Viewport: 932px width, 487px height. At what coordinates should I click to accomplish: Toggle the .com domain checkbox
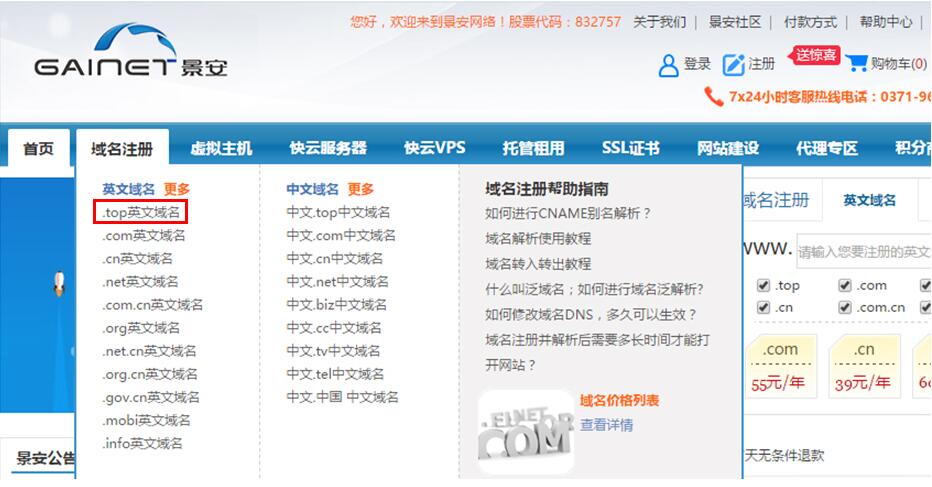845,285
